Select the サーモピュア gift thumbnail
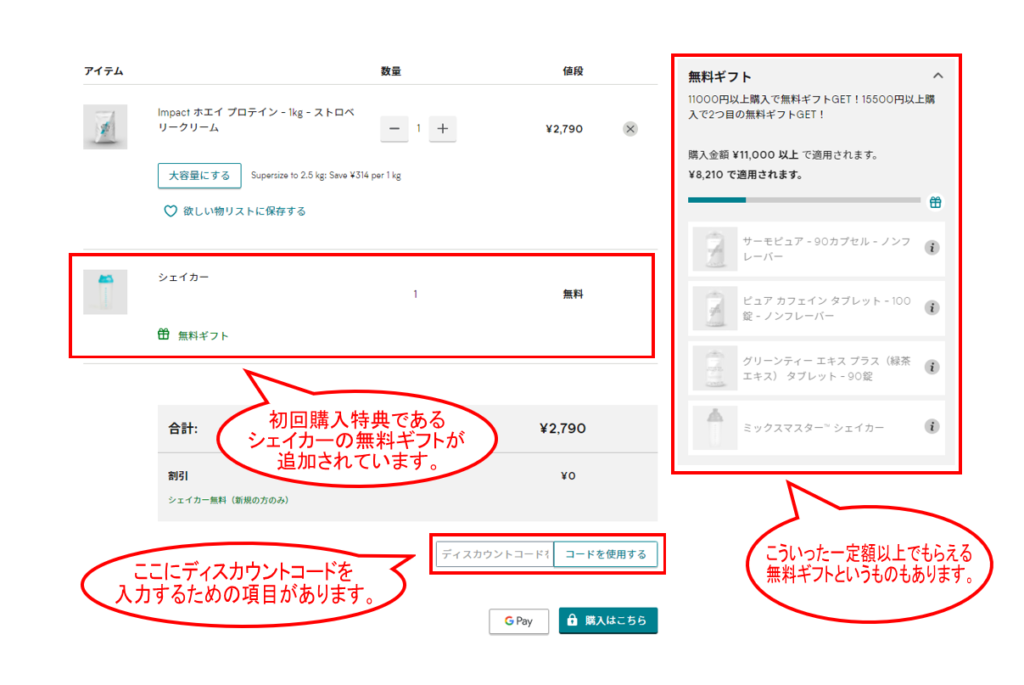 coord(715,249)
